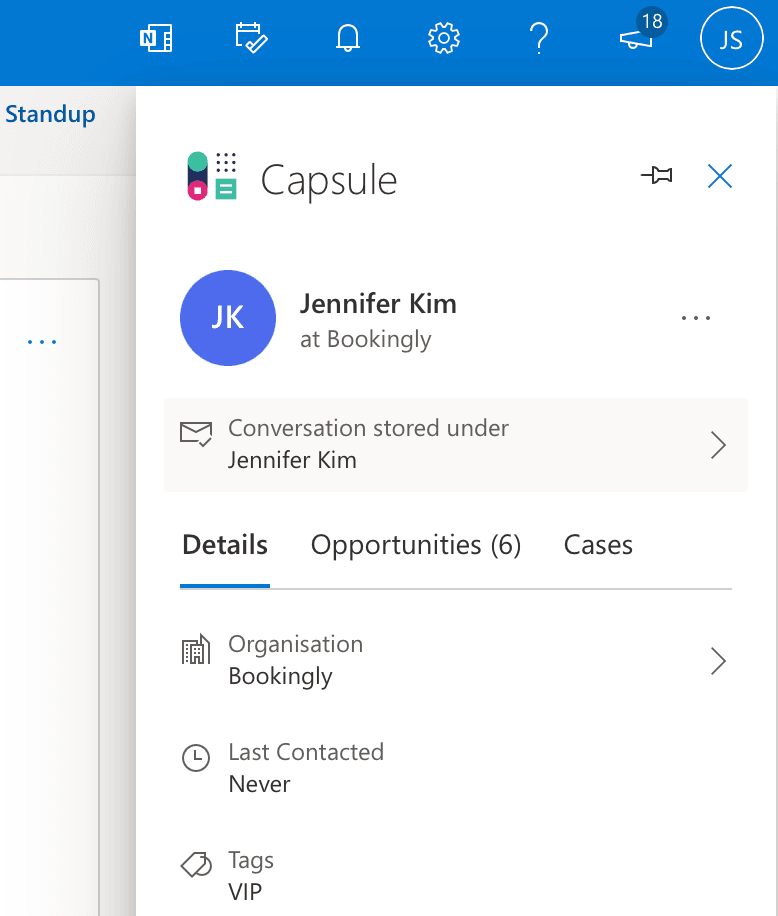Open the blue ellipsis menu in the left pane
This screenshot has height=916, width=778.
[x=42, y=342]
